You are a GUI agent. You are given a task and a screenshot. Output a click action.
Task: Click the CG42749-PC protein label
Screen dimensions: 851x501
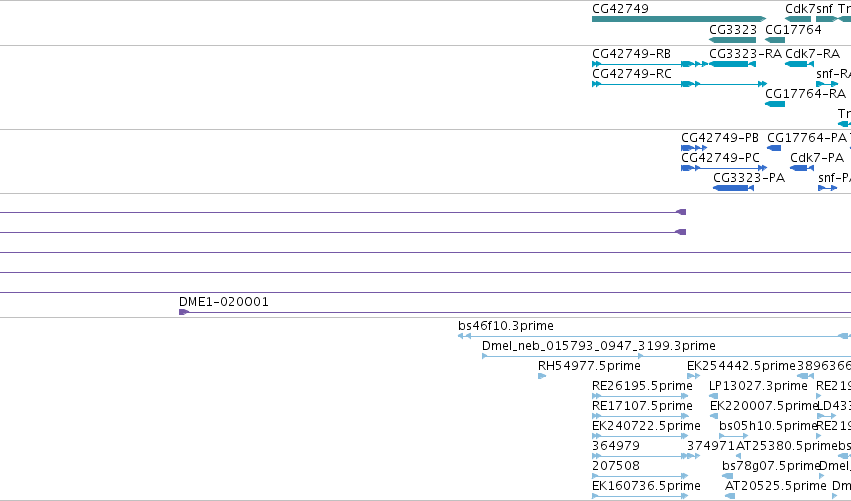[720, 158]
